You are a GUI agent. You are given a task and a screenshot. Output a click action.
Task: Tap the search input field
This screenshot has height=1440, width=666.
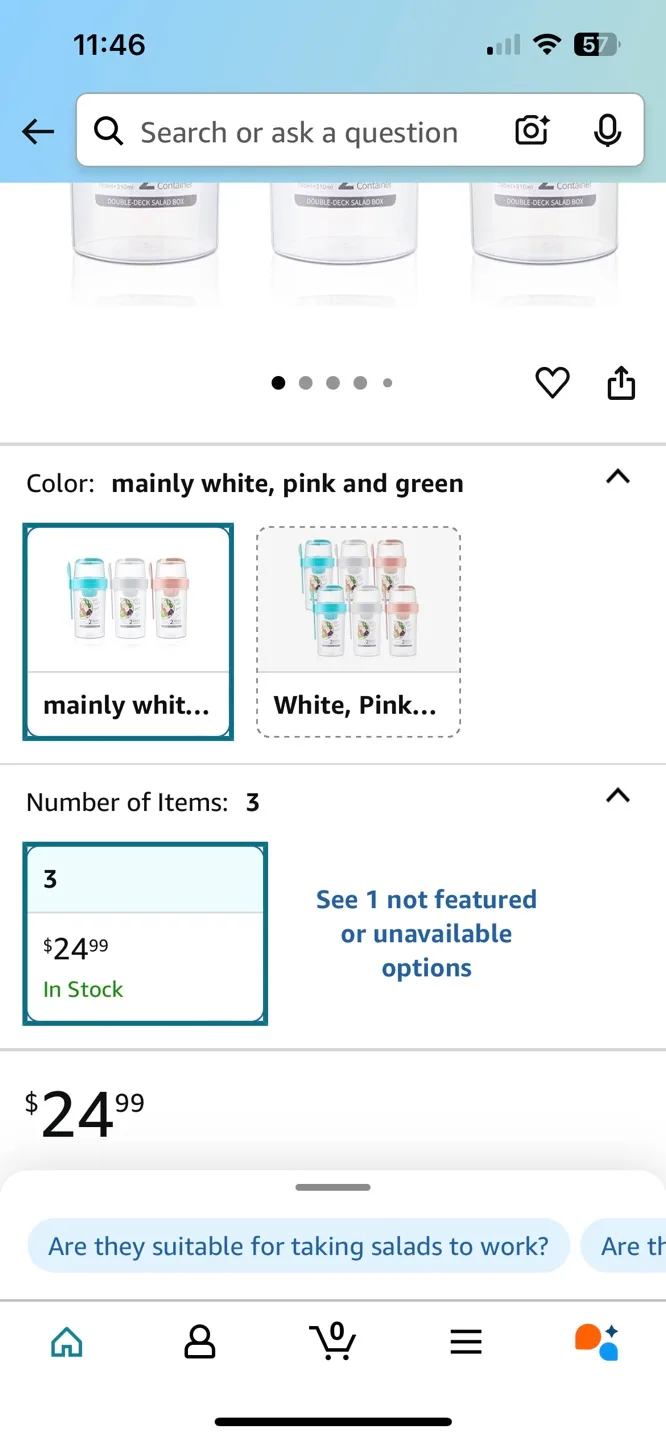point(300,132)
